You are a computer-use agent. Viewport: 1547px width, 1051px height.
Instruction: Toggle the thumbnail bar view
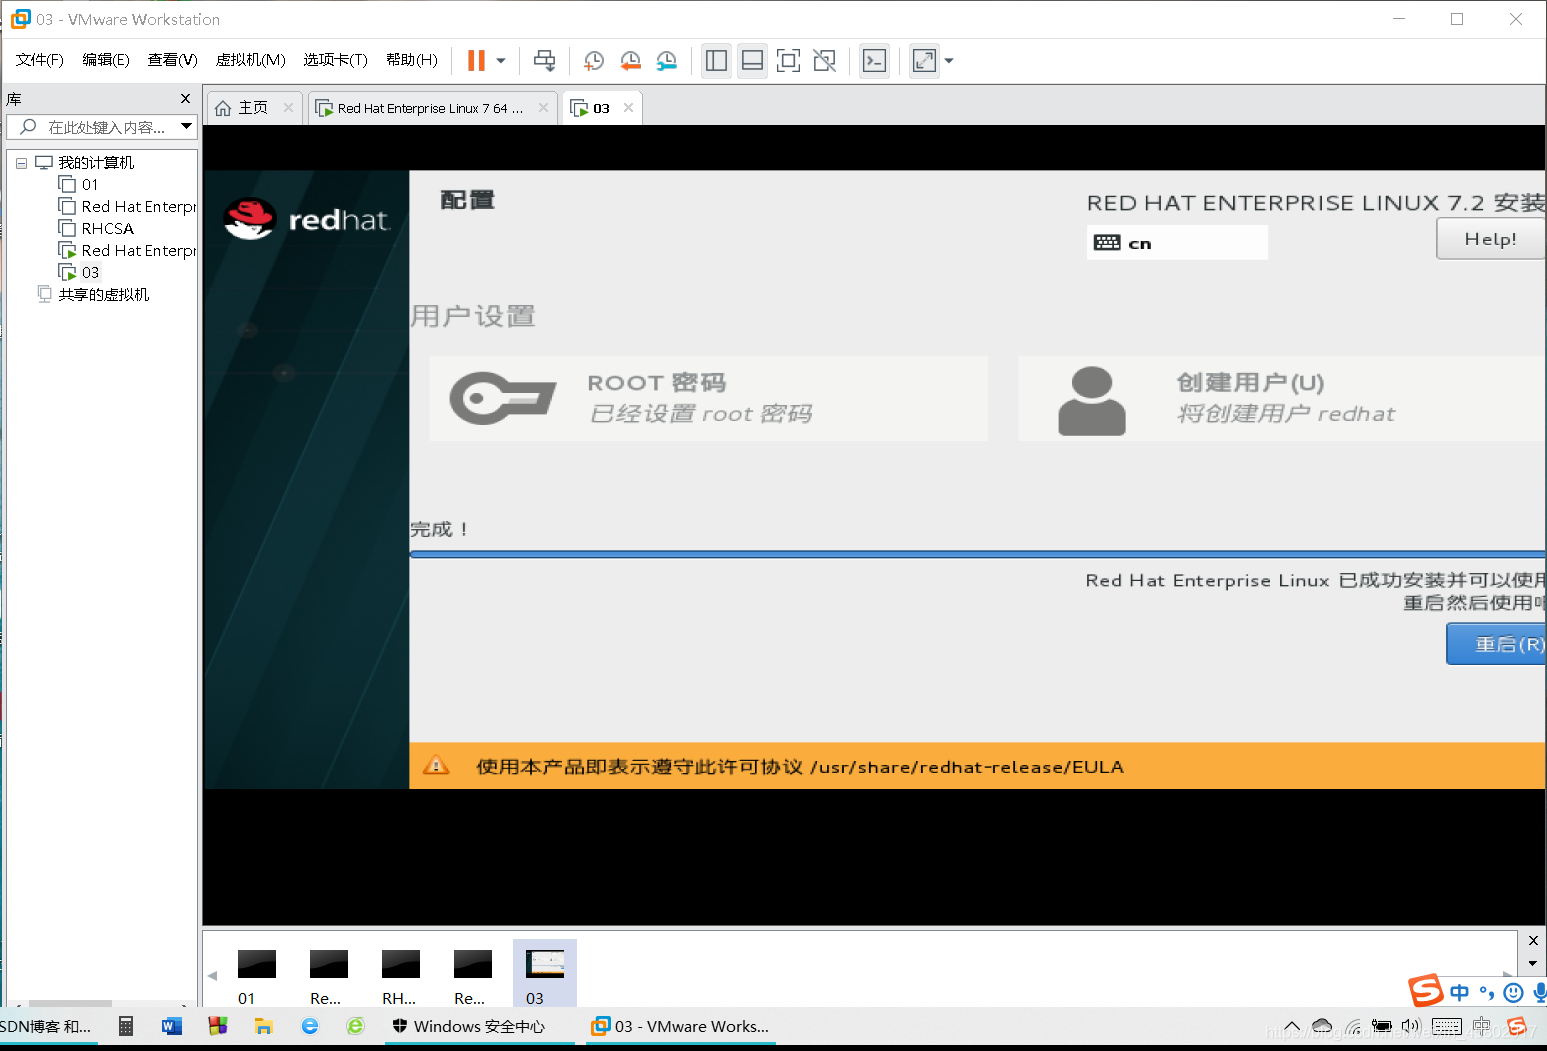pyautogui.click(x=752, y=61)
